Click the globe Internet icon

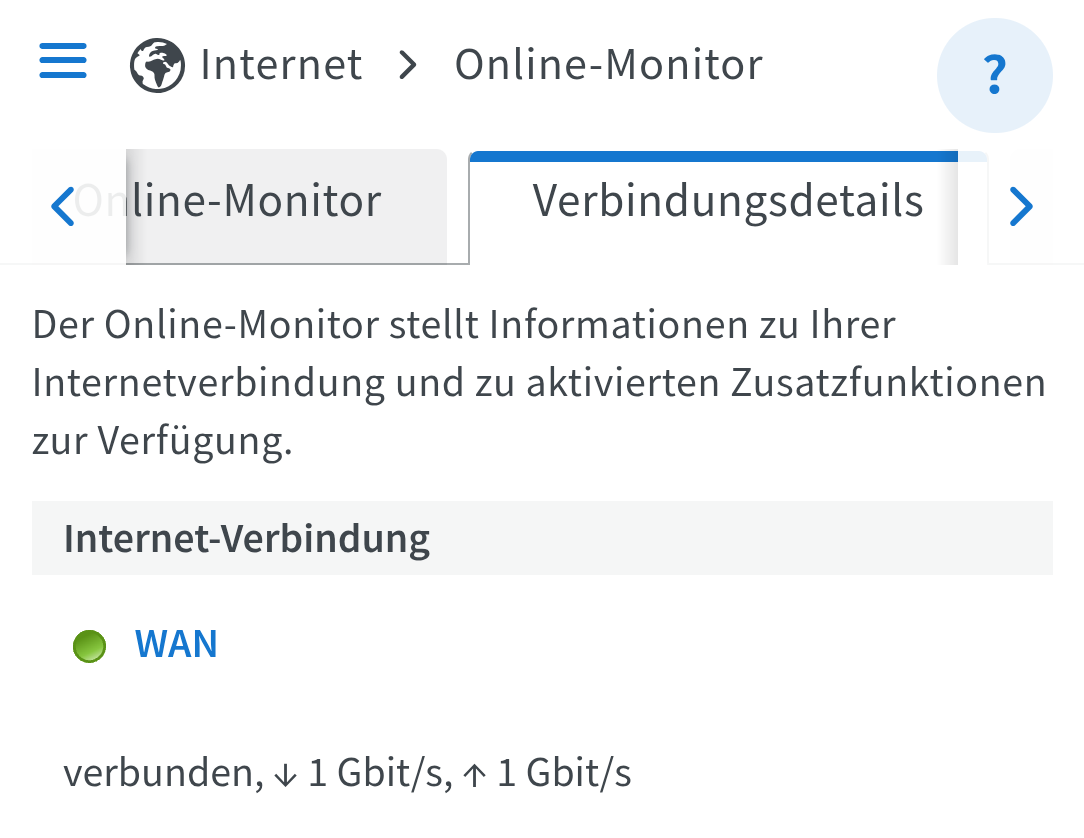tap(158, 65)
